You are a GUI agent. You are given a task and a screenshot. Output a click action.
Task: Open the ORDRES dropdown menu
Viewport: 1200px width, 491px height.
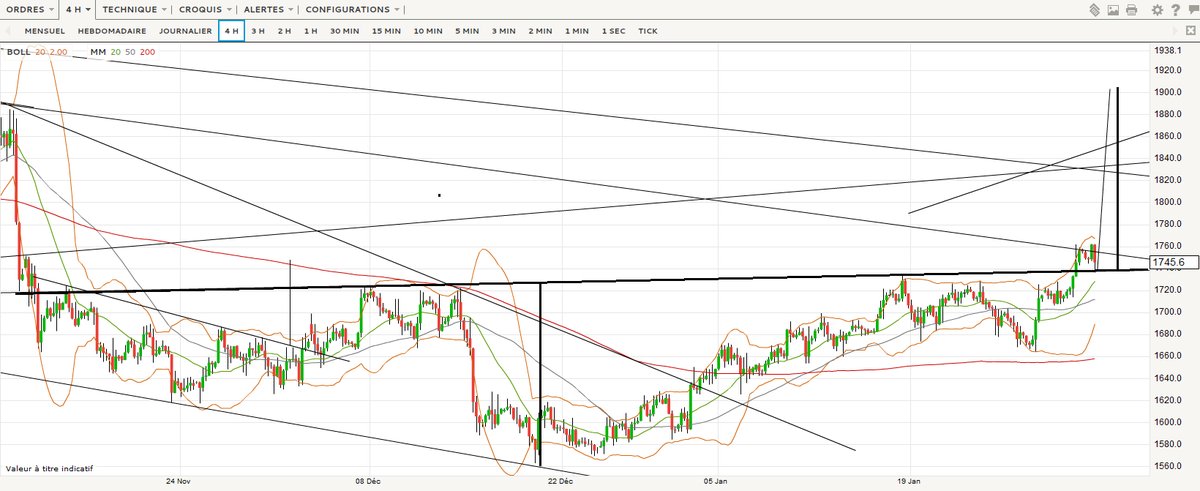tap(30, 9)
